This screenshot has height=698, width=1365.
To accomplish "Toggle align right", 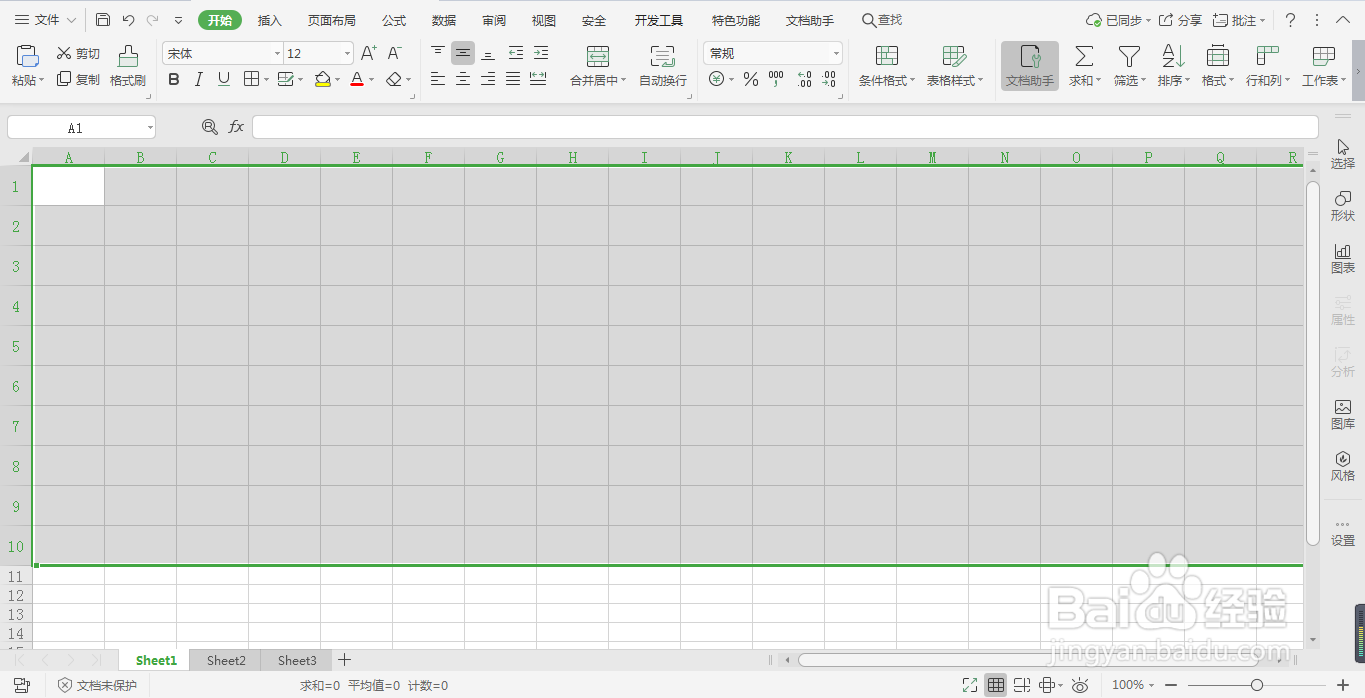I will point(487,79).
